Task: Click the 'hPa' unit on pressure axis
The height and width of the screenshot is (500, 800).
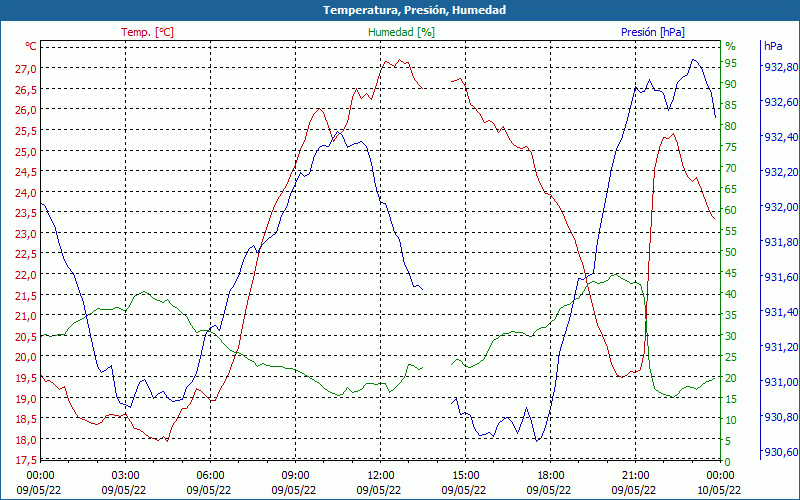Action: (x=773, y=46)
